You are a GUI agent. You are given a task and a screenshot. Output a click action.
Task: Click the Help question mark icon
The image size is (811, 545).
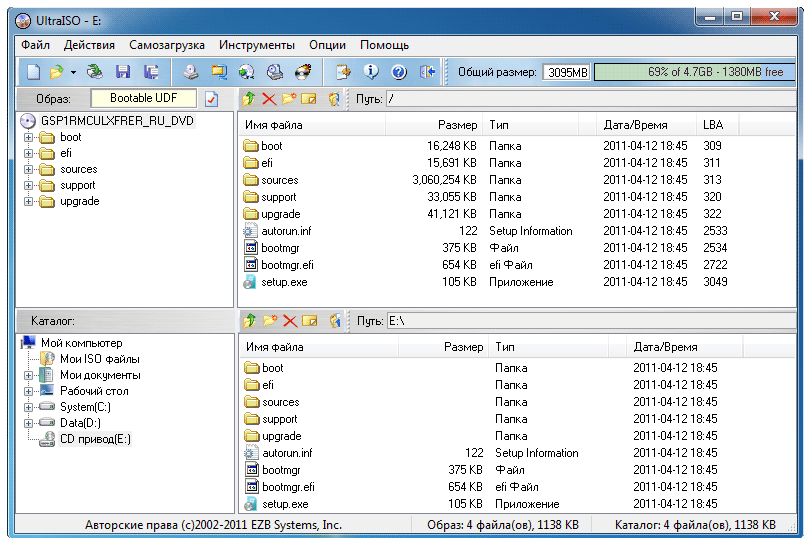point(398,72)
